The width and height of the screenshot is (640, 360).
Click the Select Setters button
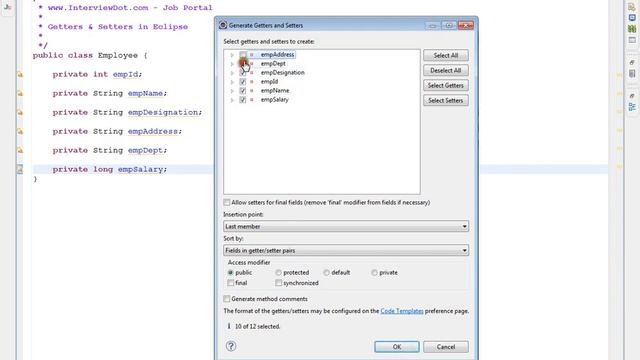click(446, 100)
